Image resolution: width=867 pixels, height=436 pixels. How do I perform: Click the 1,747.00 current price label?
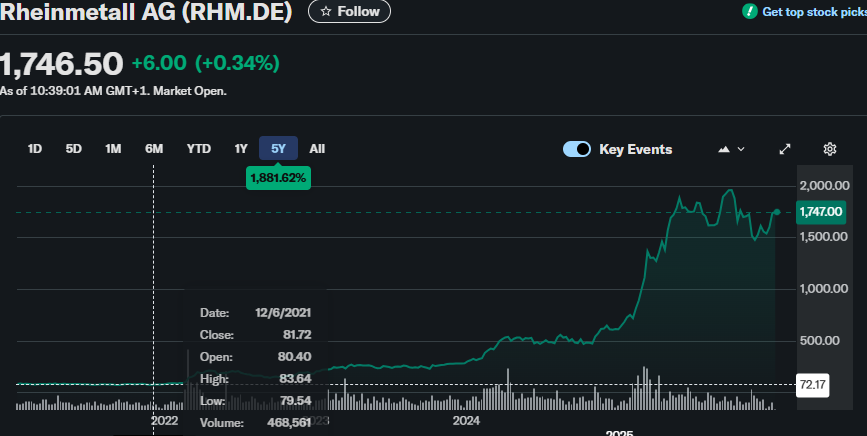coord(821,212)
